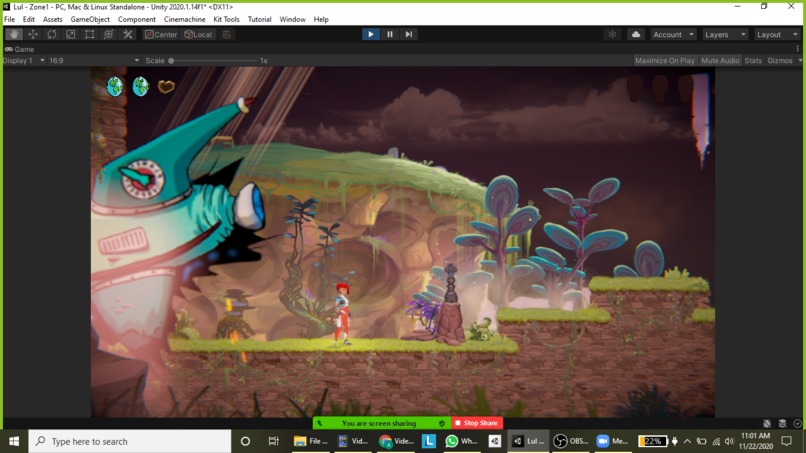
Task: Open Unity cloud services icon
Action: point(636,34)
